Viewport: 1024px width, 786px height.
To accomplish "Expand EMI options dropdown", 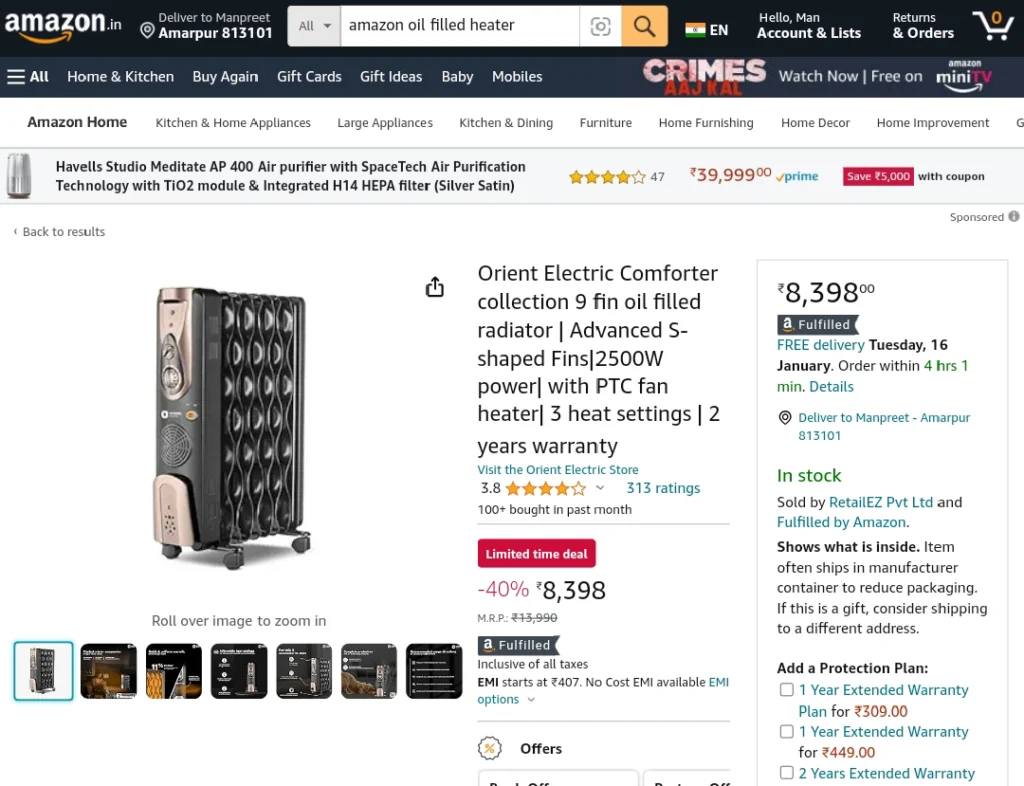I will [x=531, y=699].
